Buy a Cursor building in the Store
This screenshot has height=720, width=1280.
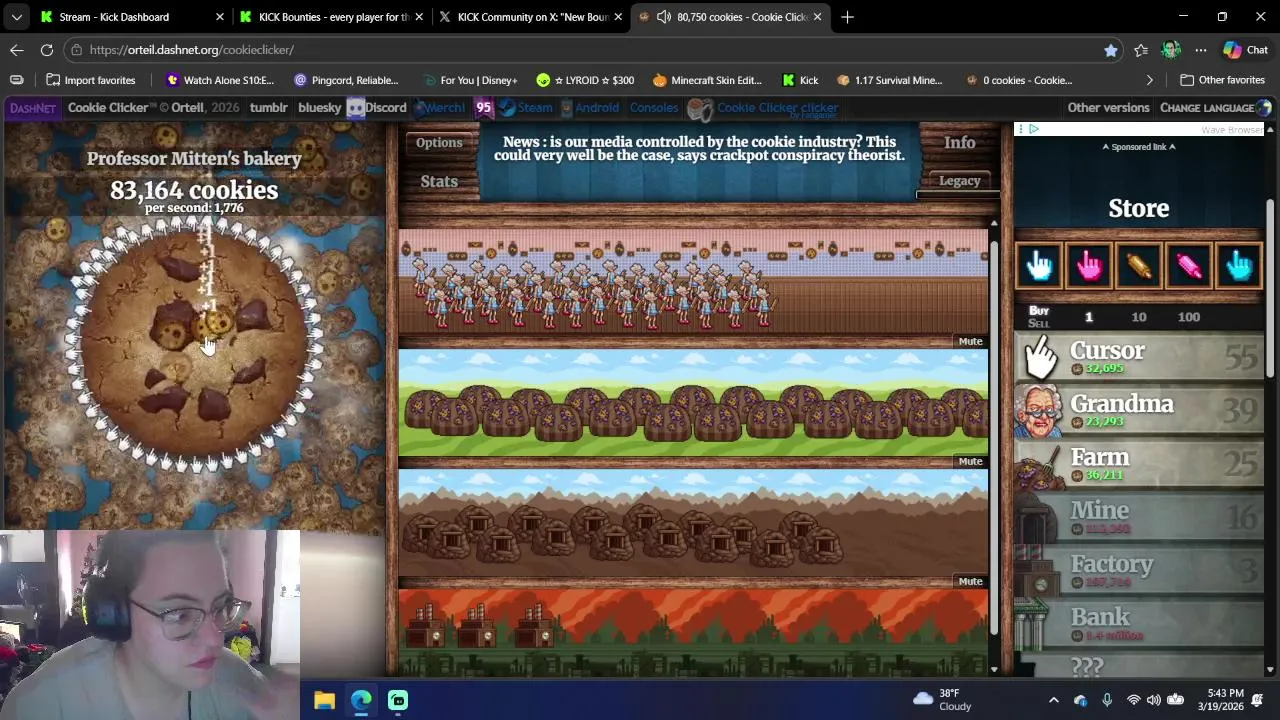[x=1139, y=358]
